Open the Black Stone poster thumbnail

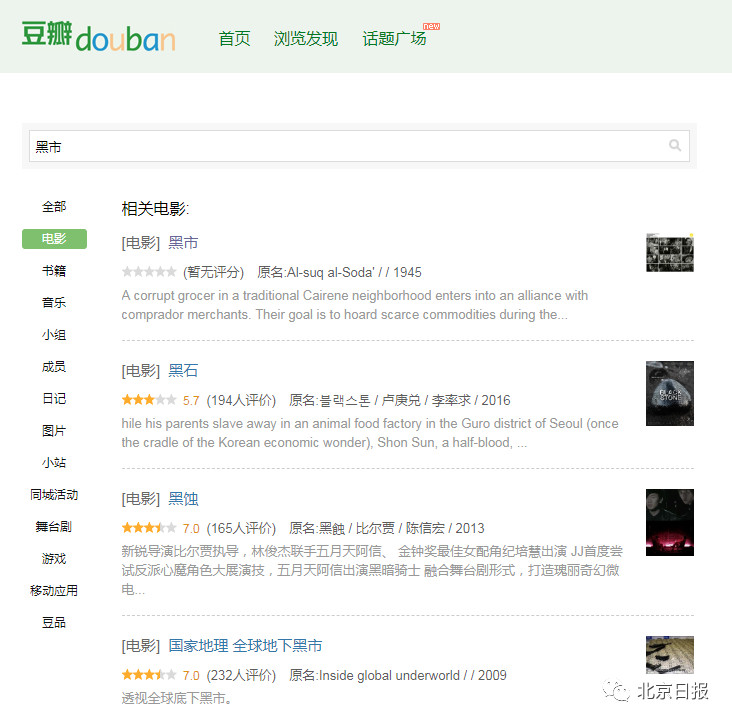click(669, 393)
